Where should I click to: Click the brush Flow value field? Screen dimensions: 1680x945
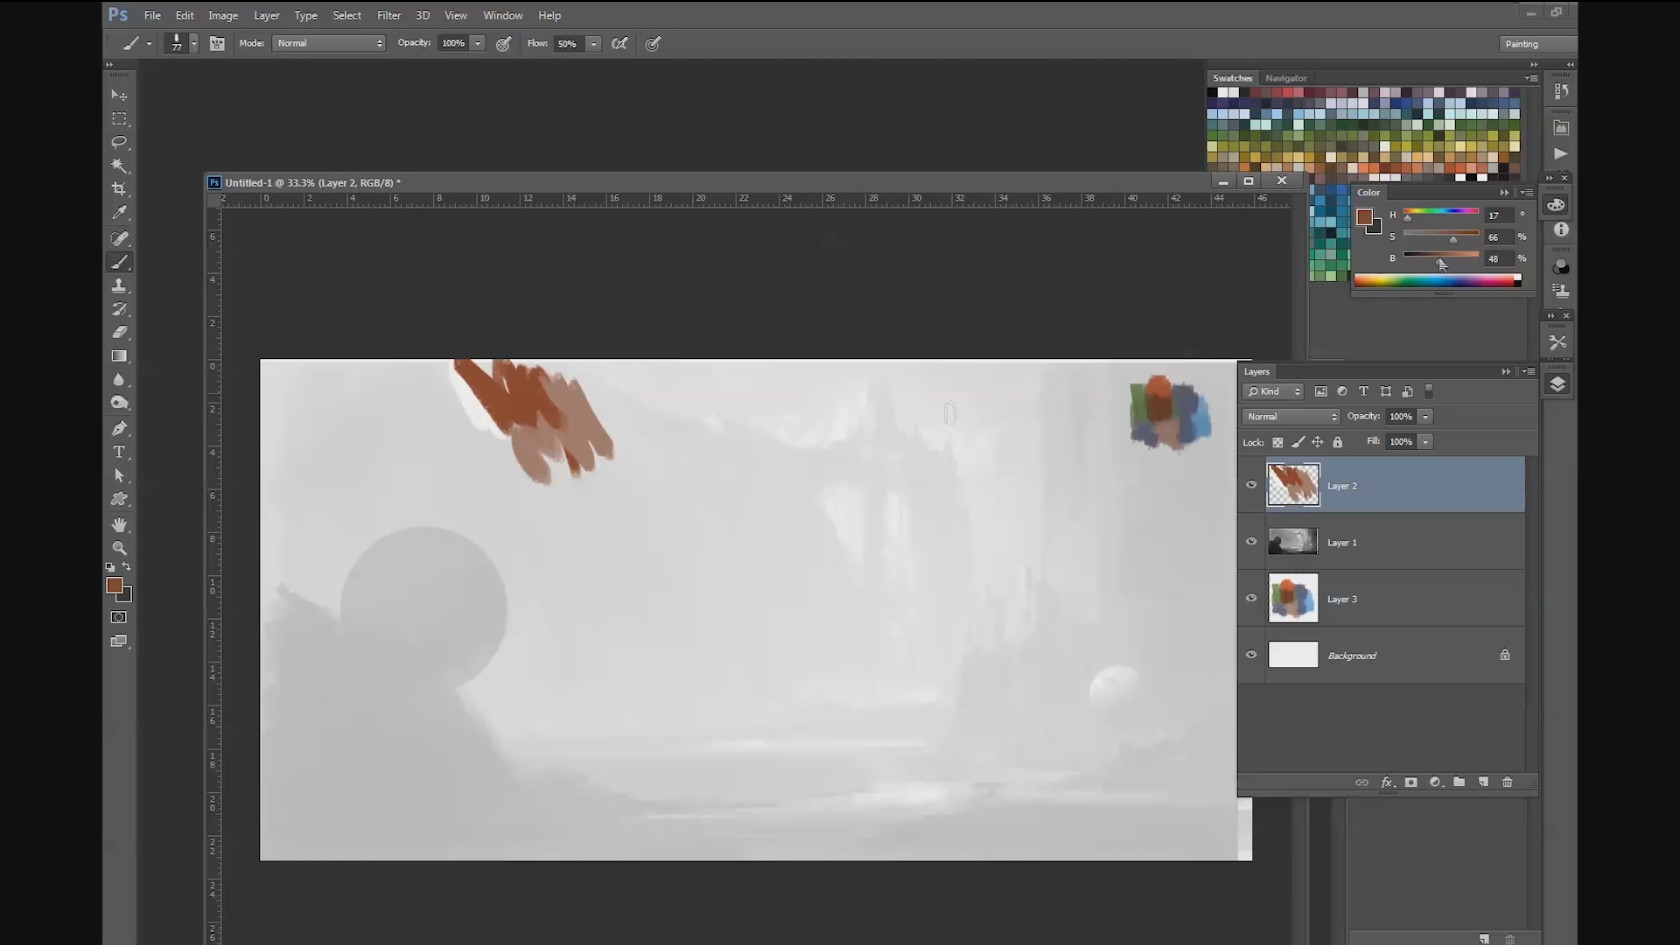pos(567,44)
